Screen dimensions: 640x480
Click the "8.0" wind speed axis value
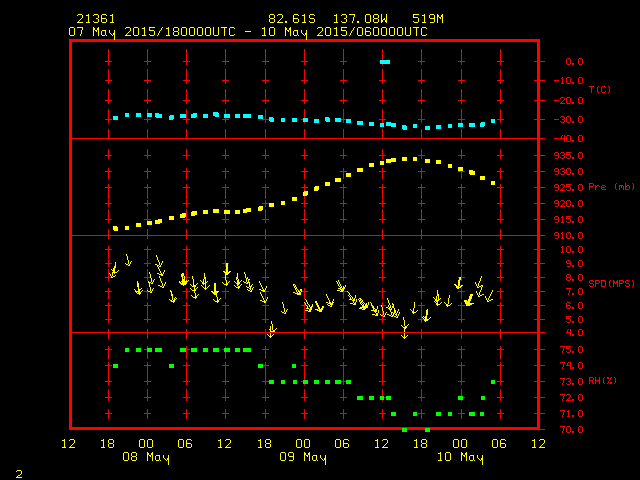[x=574, y=278]
